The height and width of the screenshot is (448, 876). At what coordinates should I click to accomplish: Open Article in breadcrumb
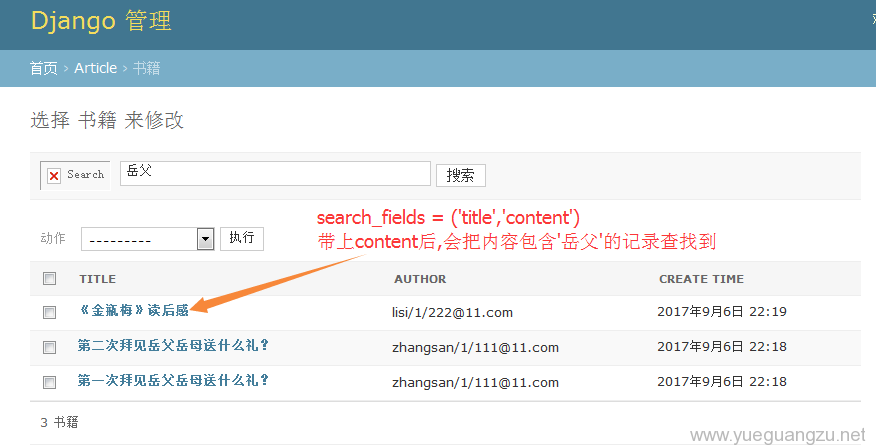96,68
